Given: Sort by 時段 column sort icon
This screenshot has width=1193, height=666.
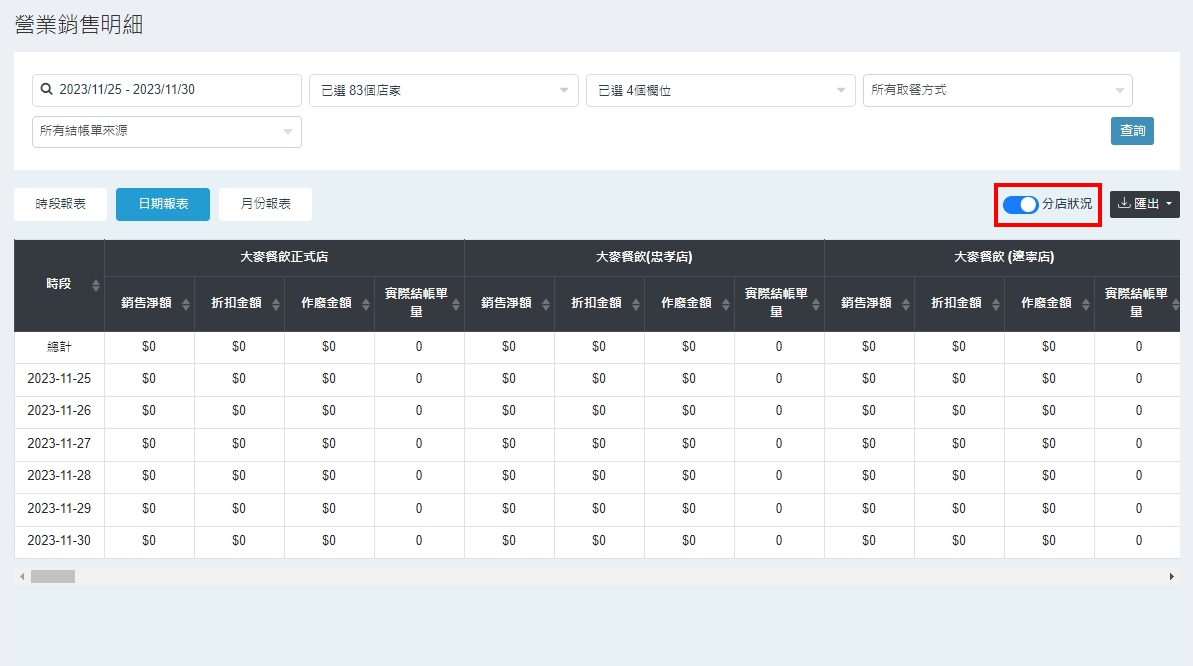Looking at the screenshot, I should coord(96,285).
